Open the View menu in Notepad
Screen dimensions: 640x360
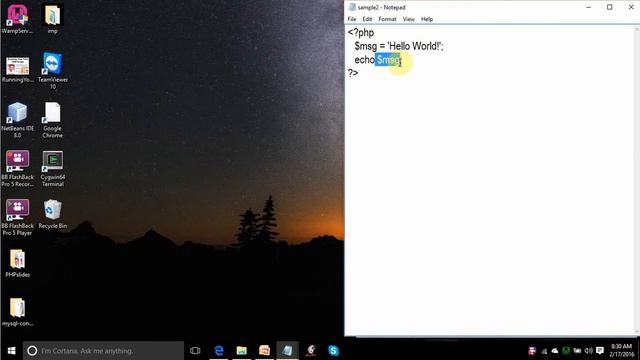point(409,19)
